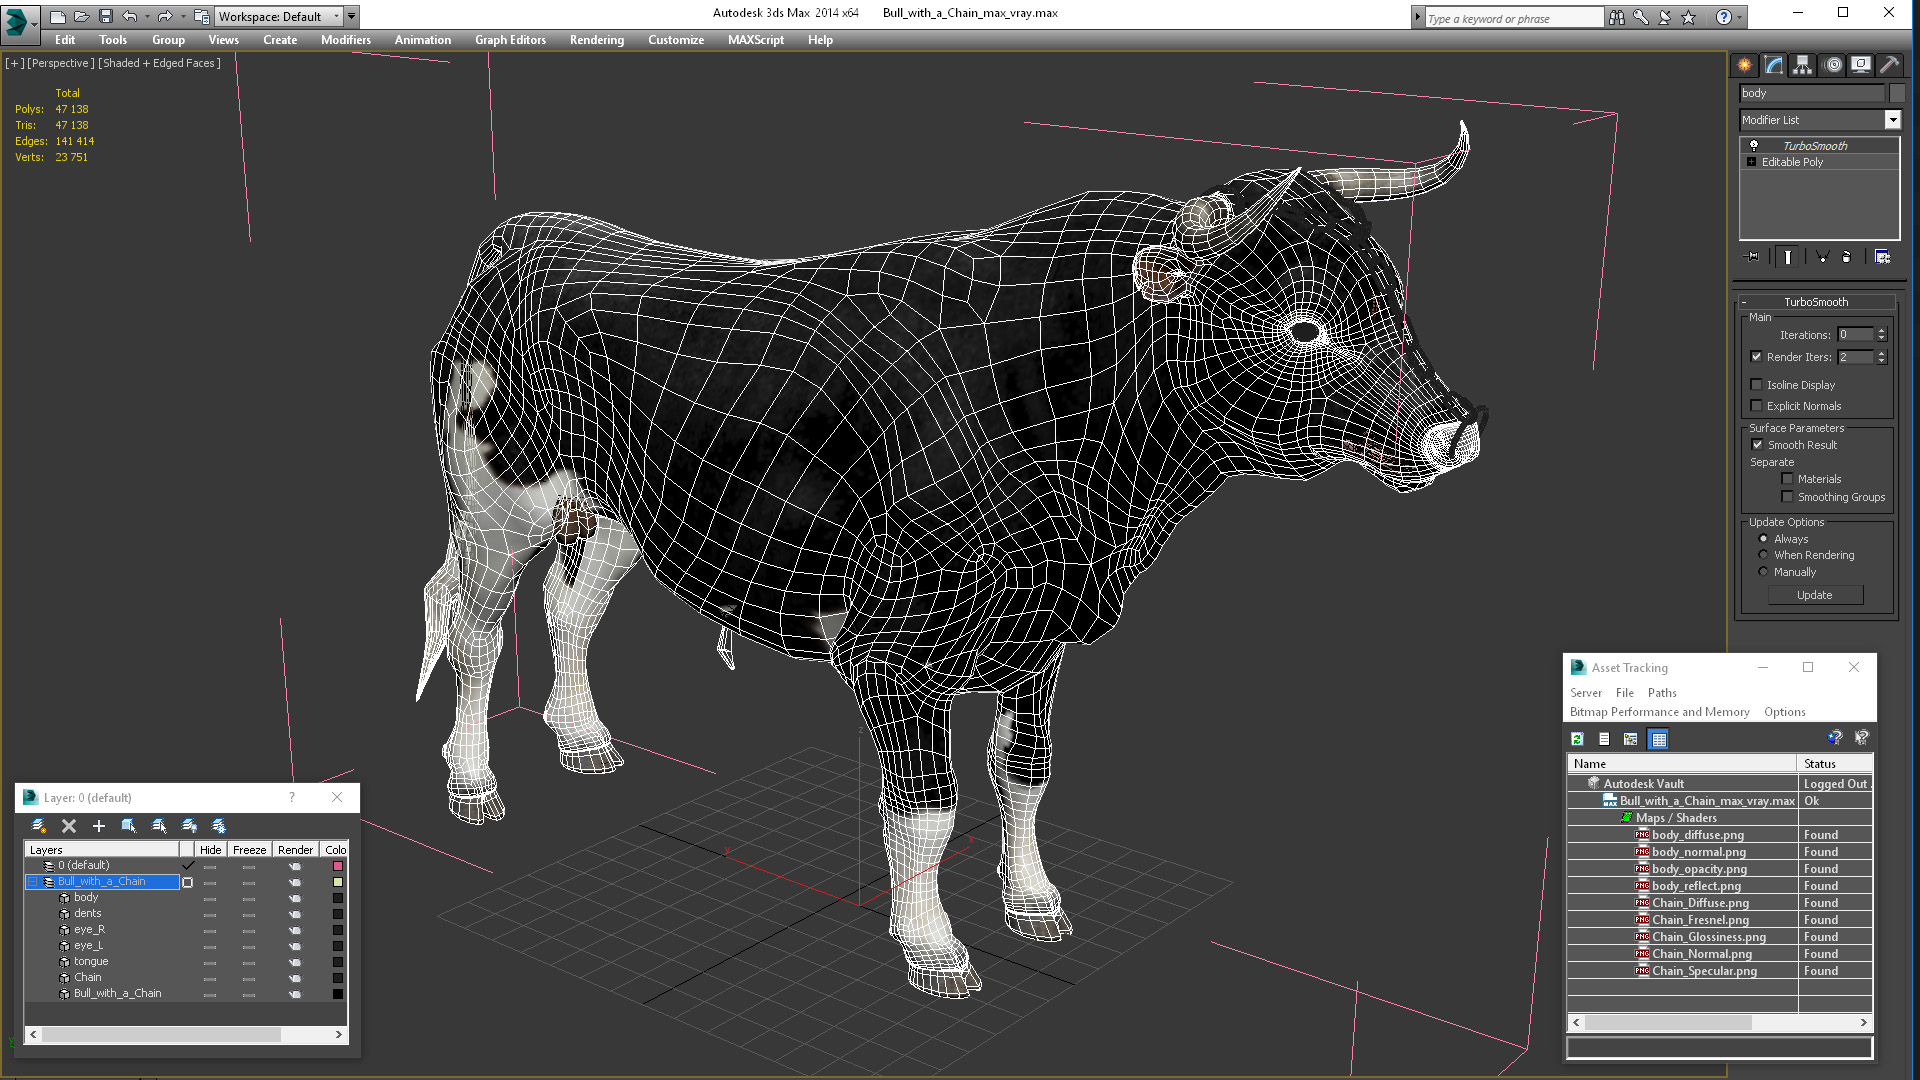Click the body object name field
The image size is (1920, 1080).
click(1810, 93)
